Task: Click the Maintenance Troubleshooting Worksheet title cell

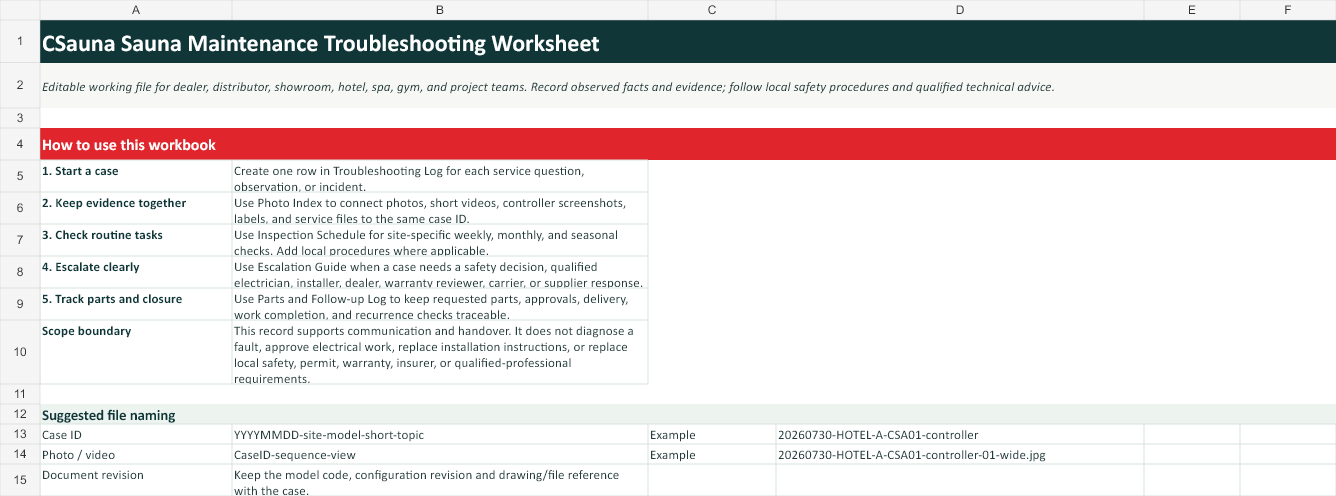Action: click(x=688, y=43)
